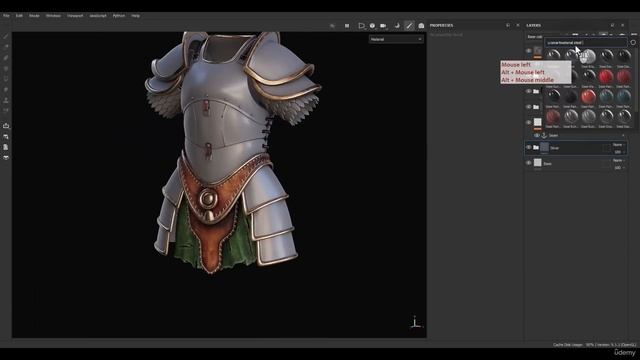This screenshot has width=640, height=360.
Task: Remove the anchor point effect using its x
Action: pos(623,135)
